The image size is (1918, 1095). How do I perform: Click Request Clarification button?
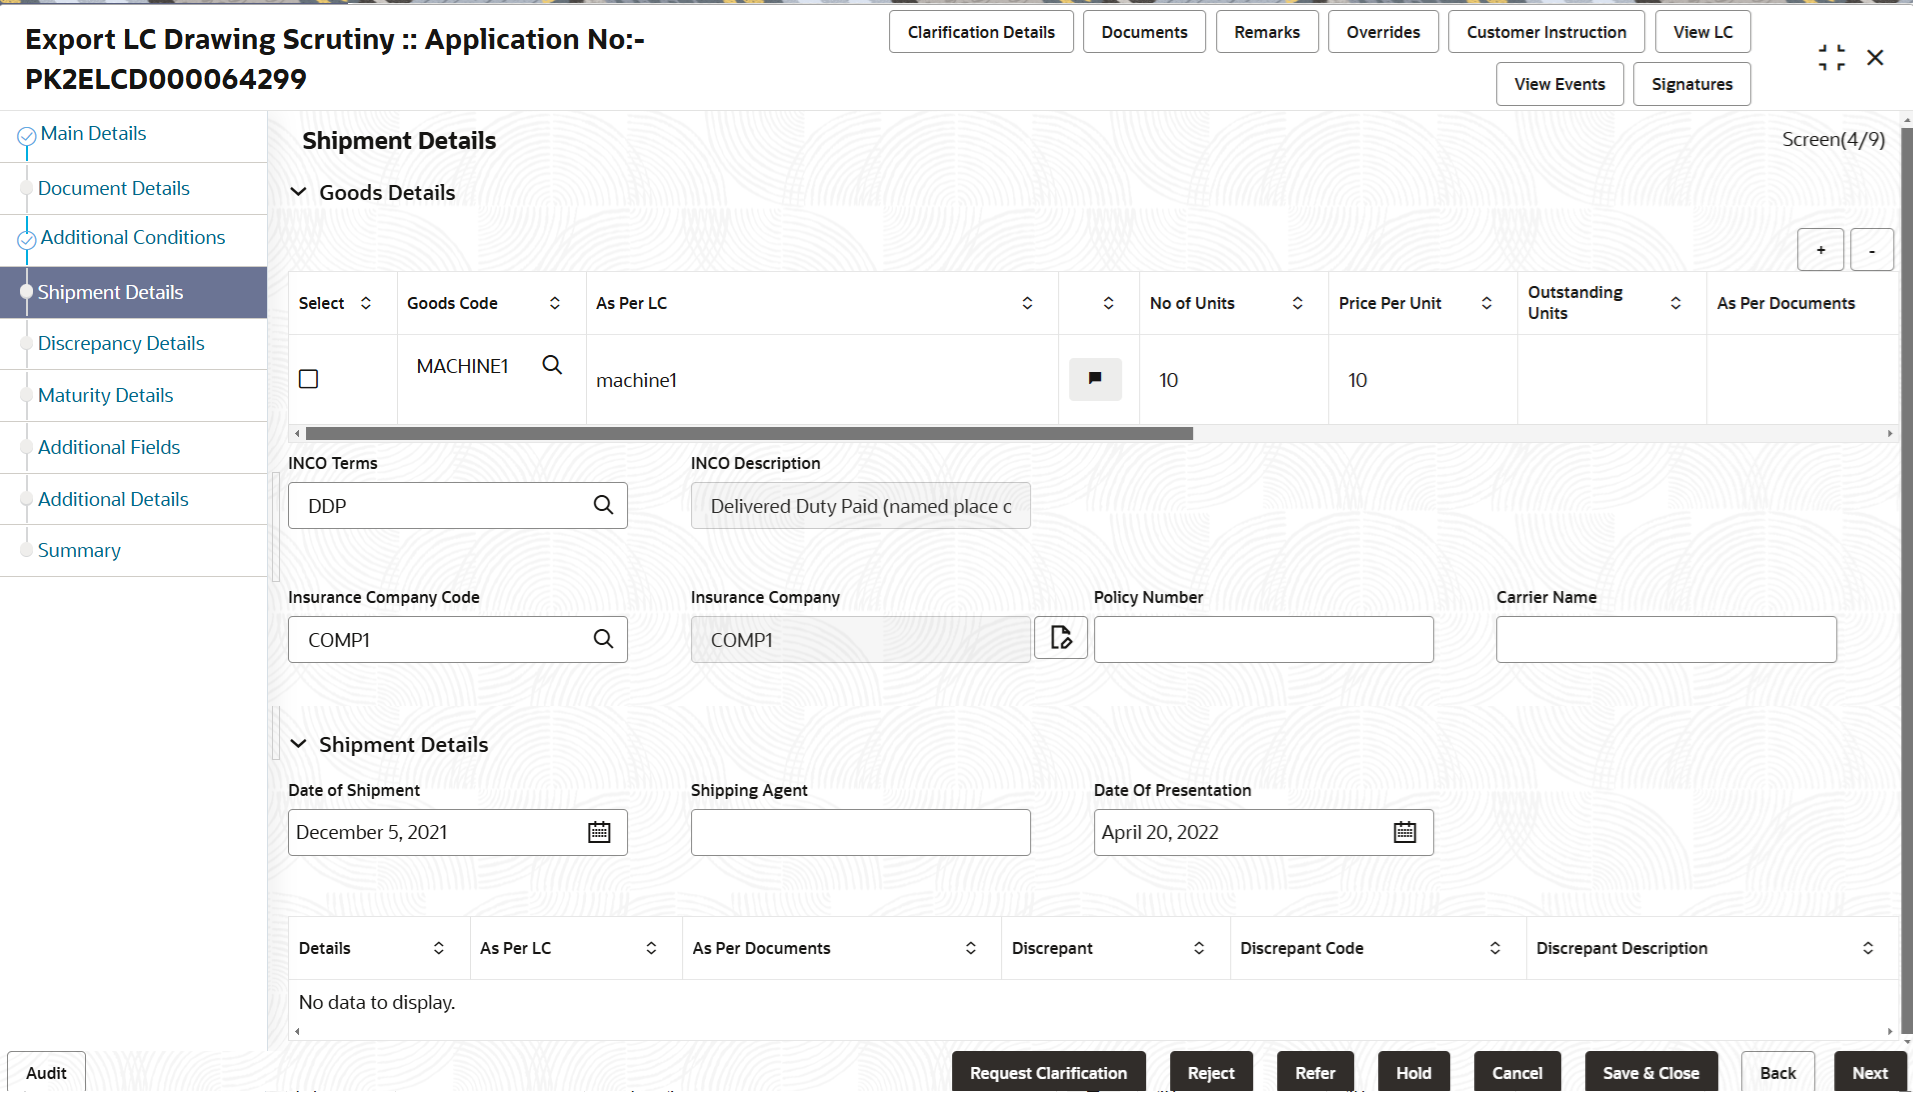tap(1048, 1072)
